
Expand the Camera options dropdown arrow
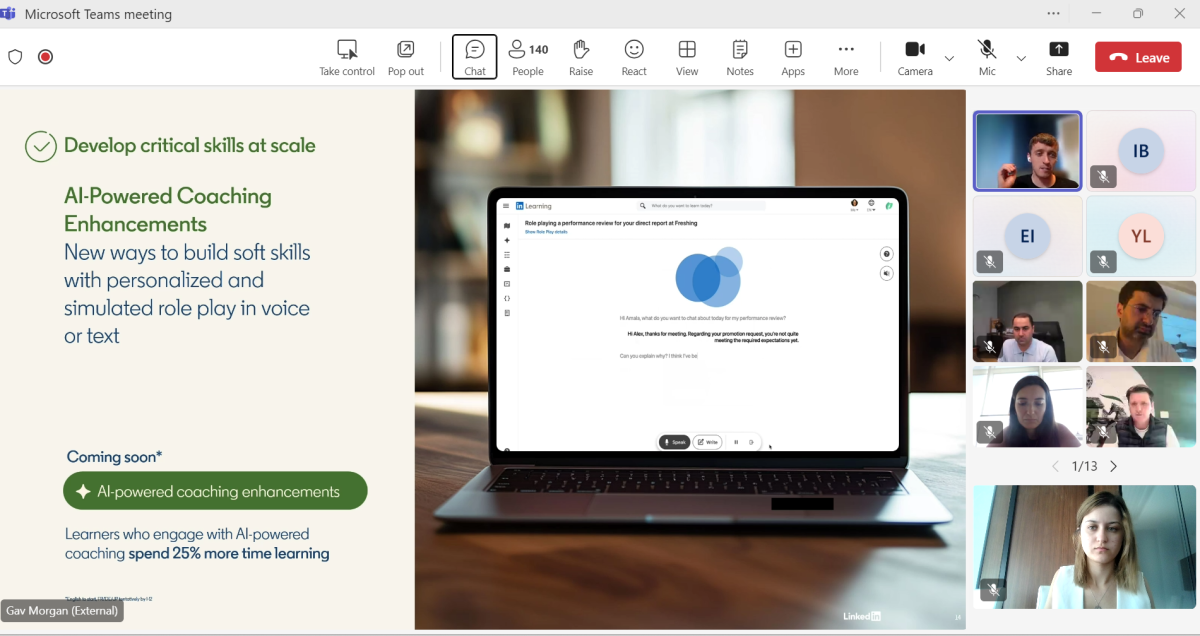949,58
